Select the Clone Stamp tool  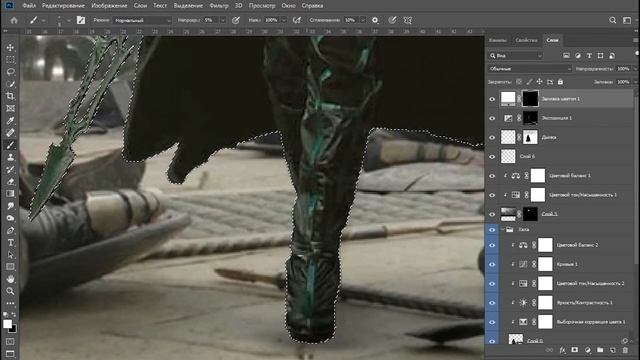pos(10,157)
